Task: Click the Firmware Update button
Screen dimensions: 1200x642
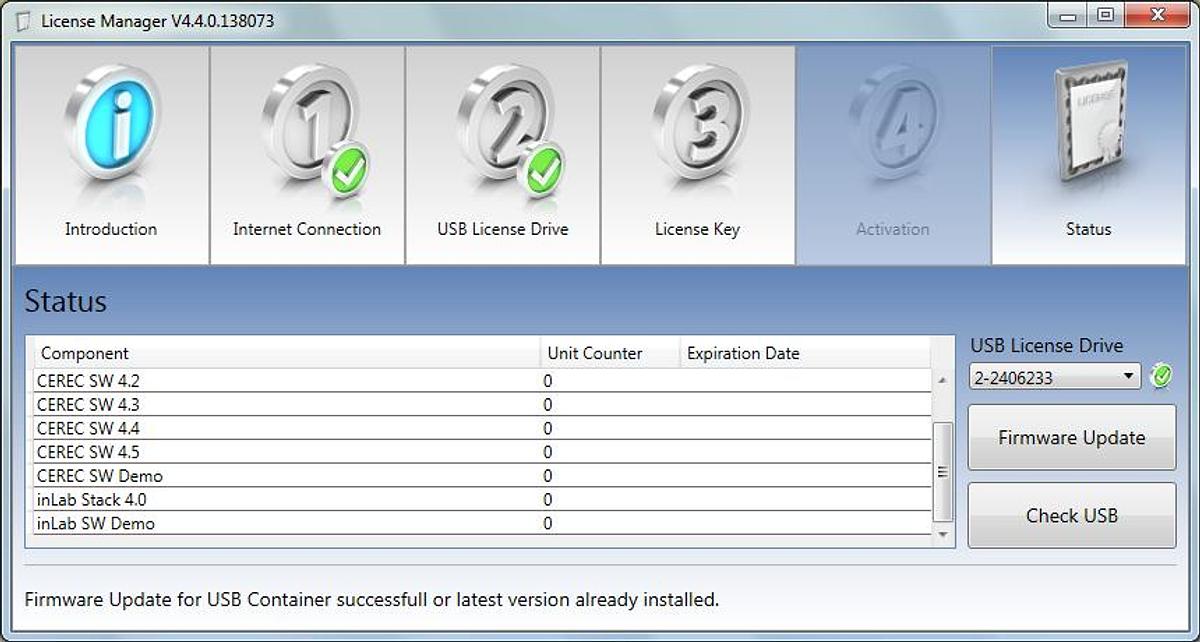Action: point(1072,437)
